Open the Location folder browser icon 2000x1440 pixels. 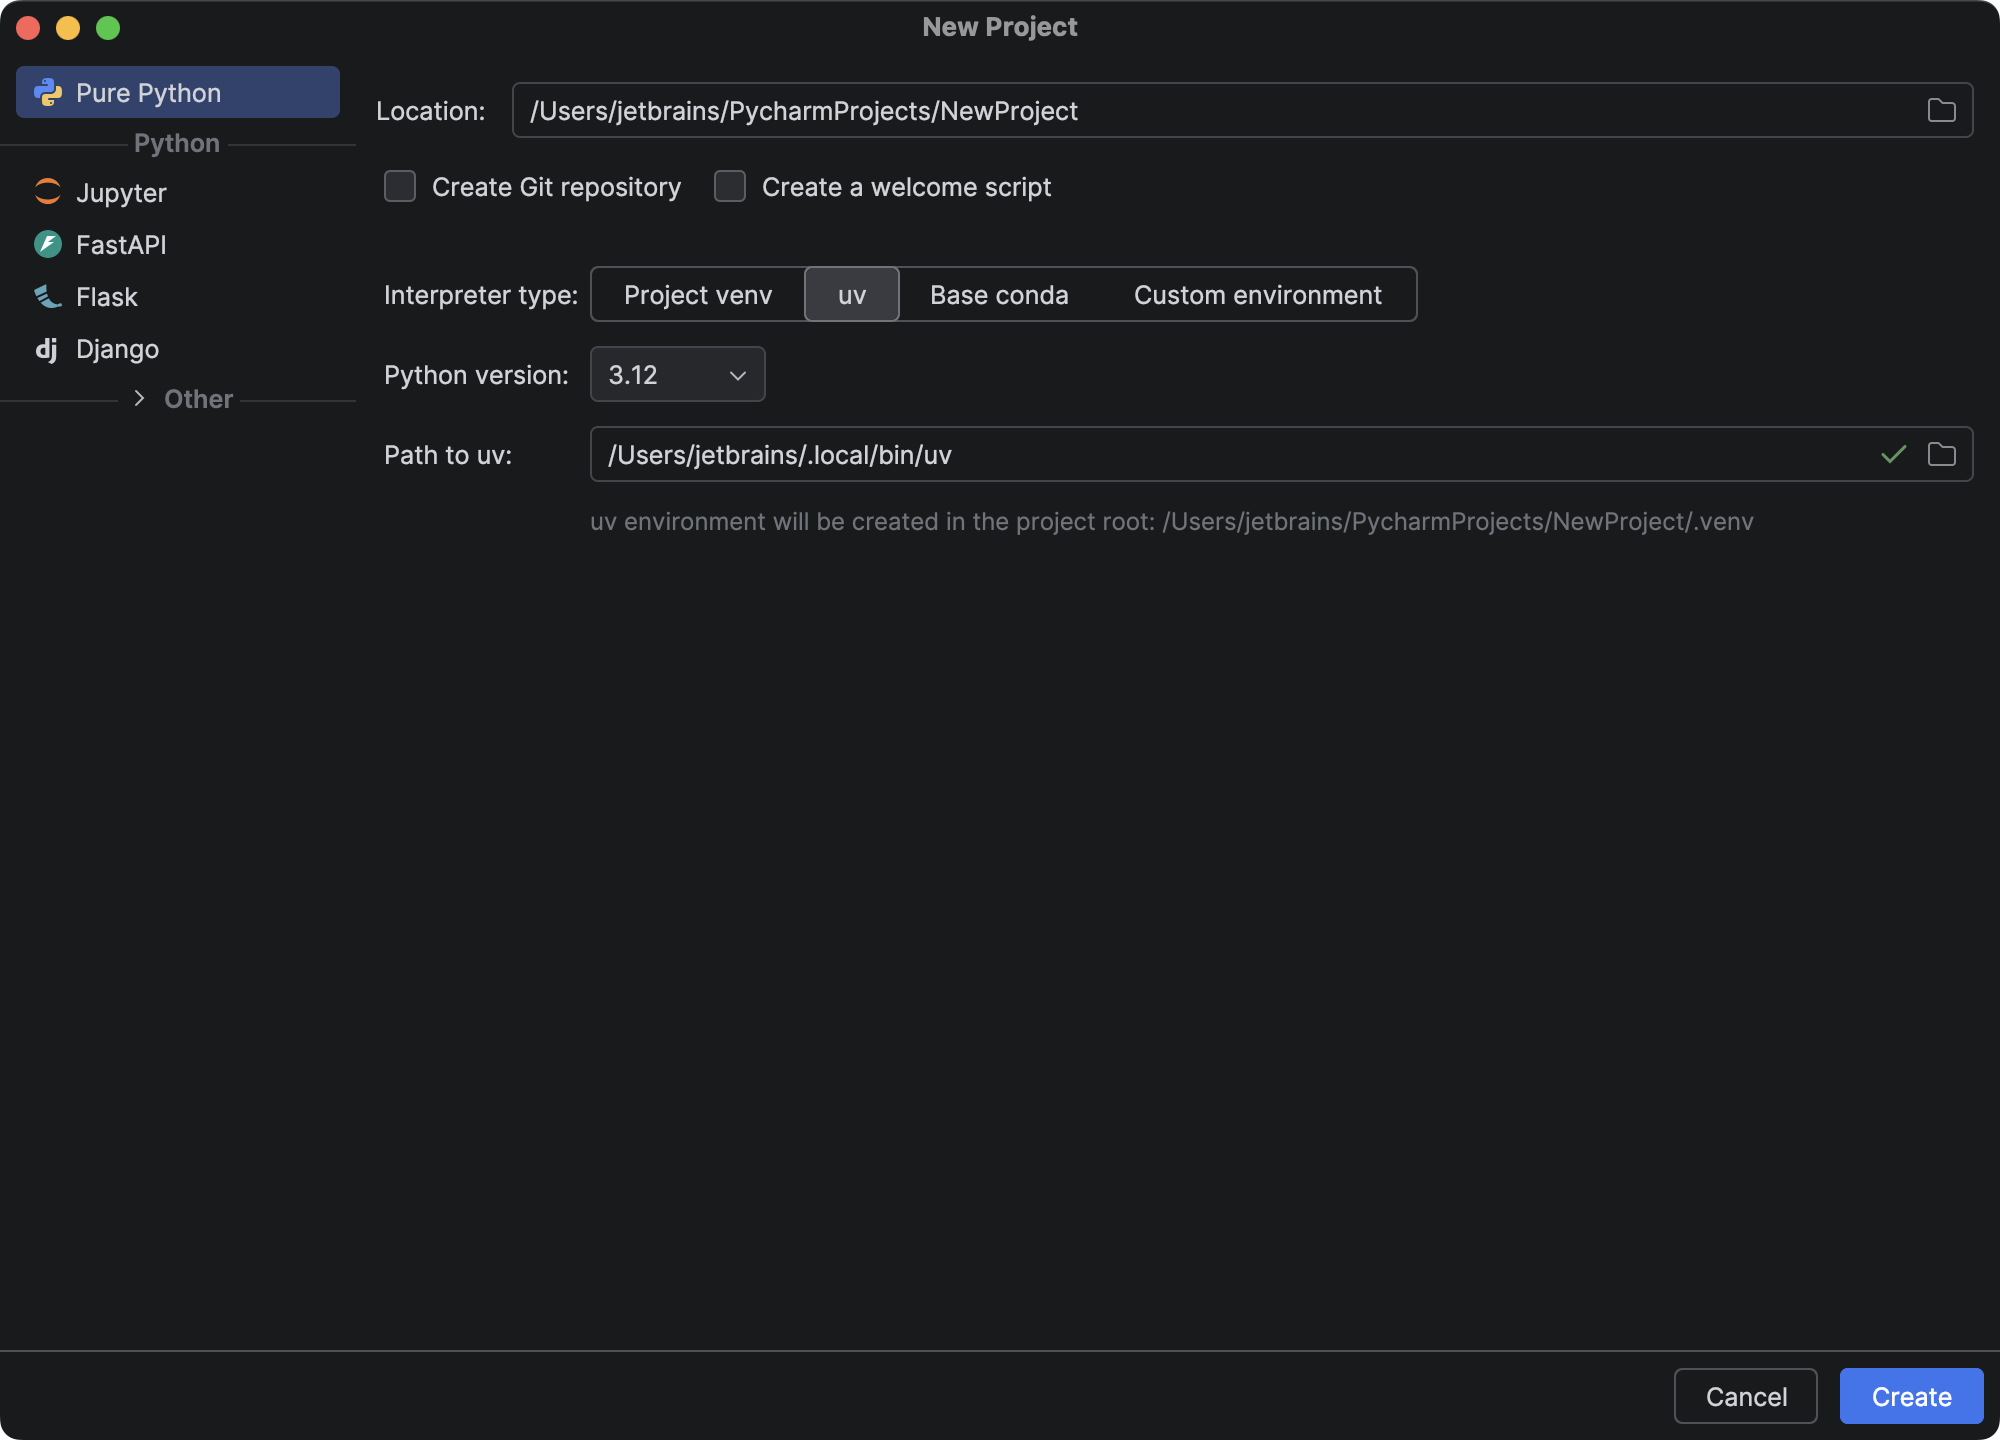click(x=1942, y=110)
